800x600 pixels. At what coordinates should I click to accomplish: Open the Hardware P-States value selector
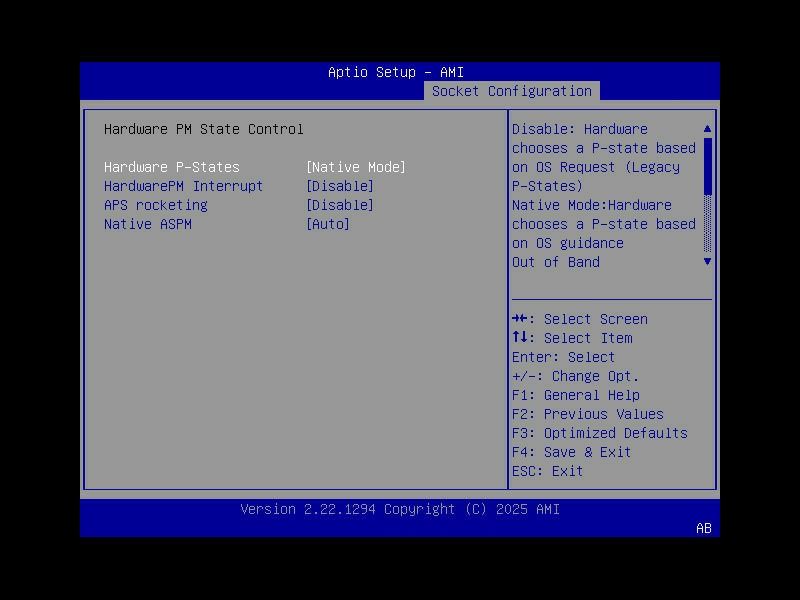pyautogui.click(x=355, y=167)
